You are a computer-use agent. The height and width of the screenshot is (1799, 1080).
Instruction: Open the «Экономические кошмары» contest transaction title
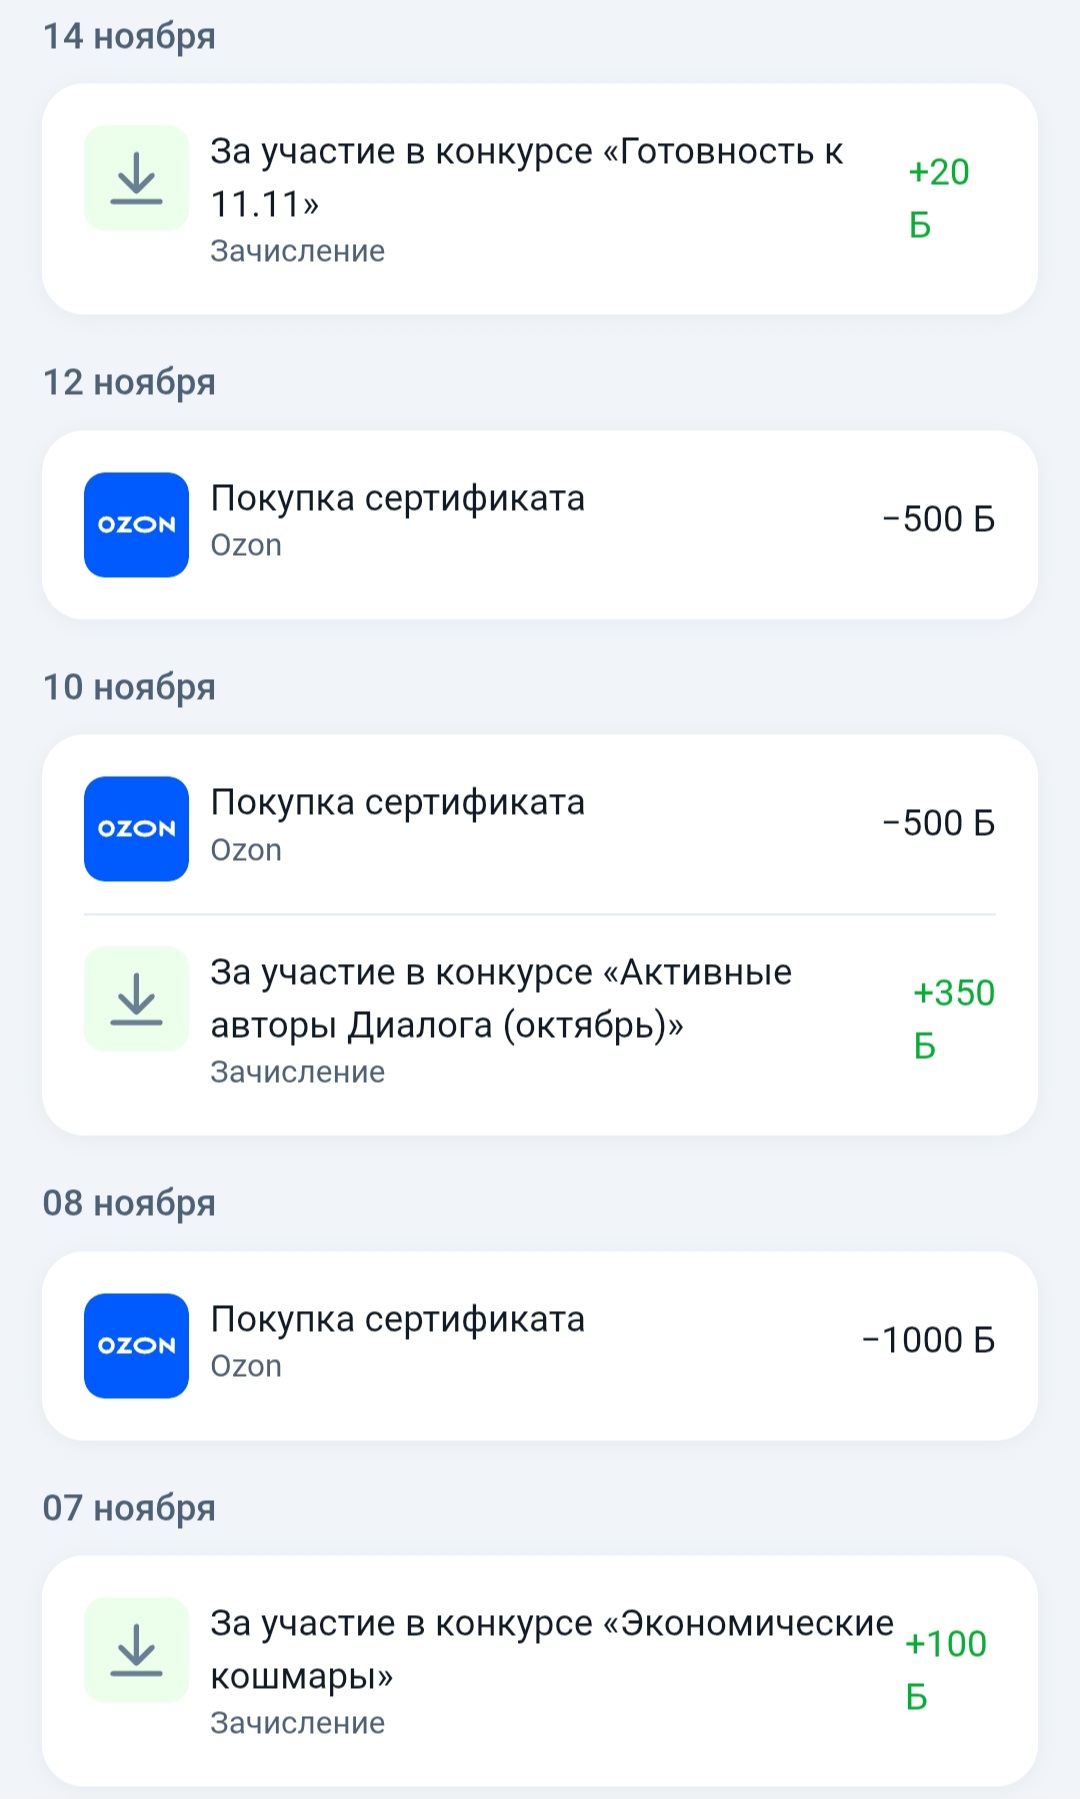coord(551,1649)
